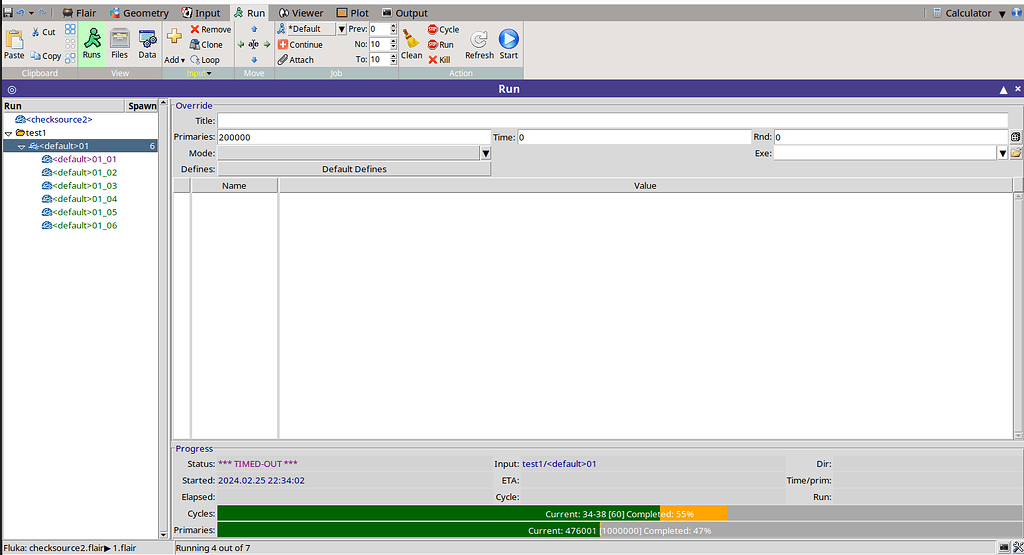Click the Primaries field showing 200000
Viewport: 1024px width, 555px height.
pos(354,137)
